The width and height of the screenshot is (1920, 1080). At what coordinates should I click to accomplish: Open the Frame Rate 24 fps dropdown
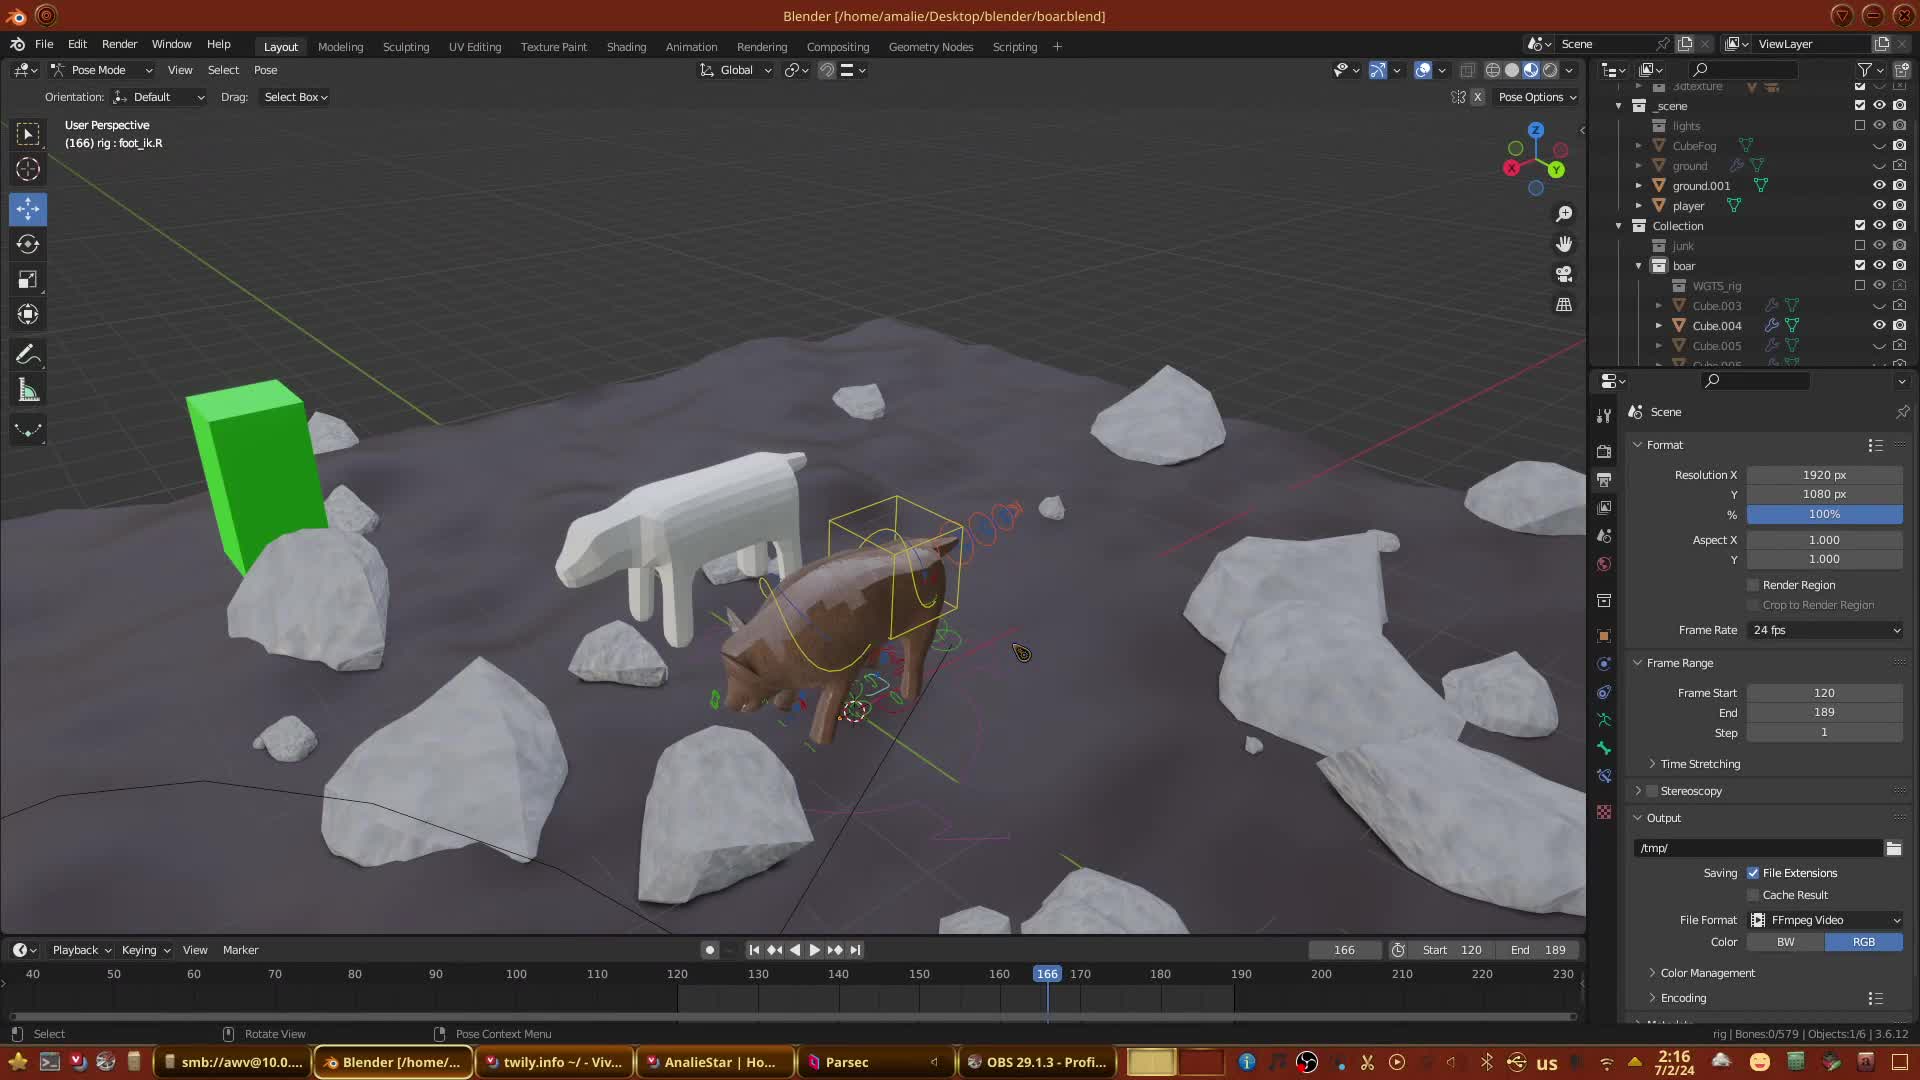click(x=1825, y=630)
